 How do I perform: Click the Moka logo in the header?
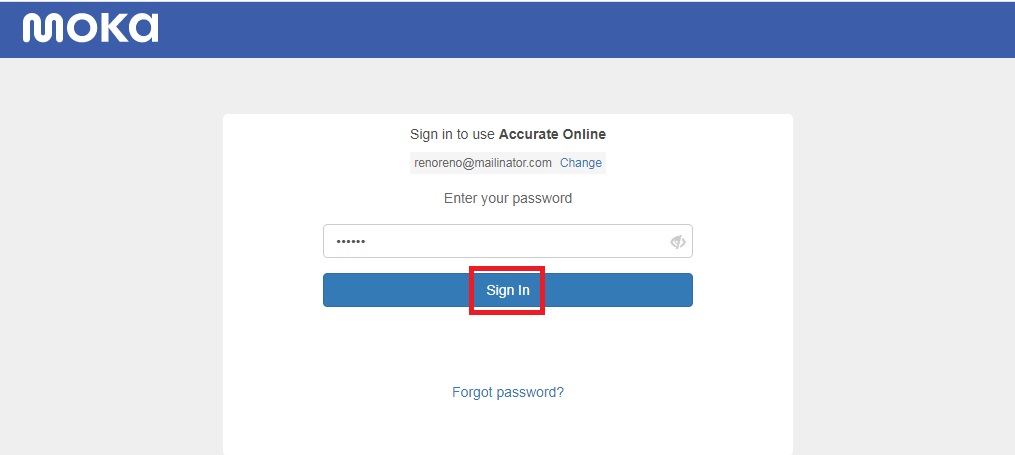[x=90, y=28]
